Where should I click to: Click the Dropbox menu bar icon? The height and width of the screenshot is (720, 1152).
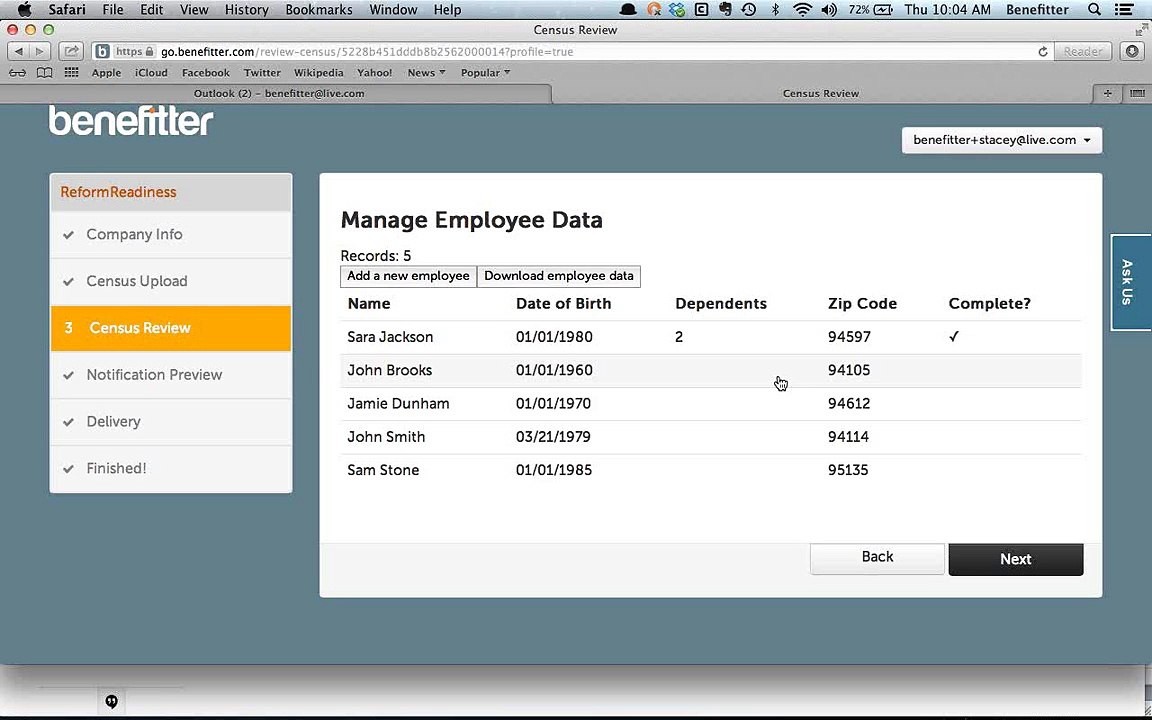(x=677, y=10)
